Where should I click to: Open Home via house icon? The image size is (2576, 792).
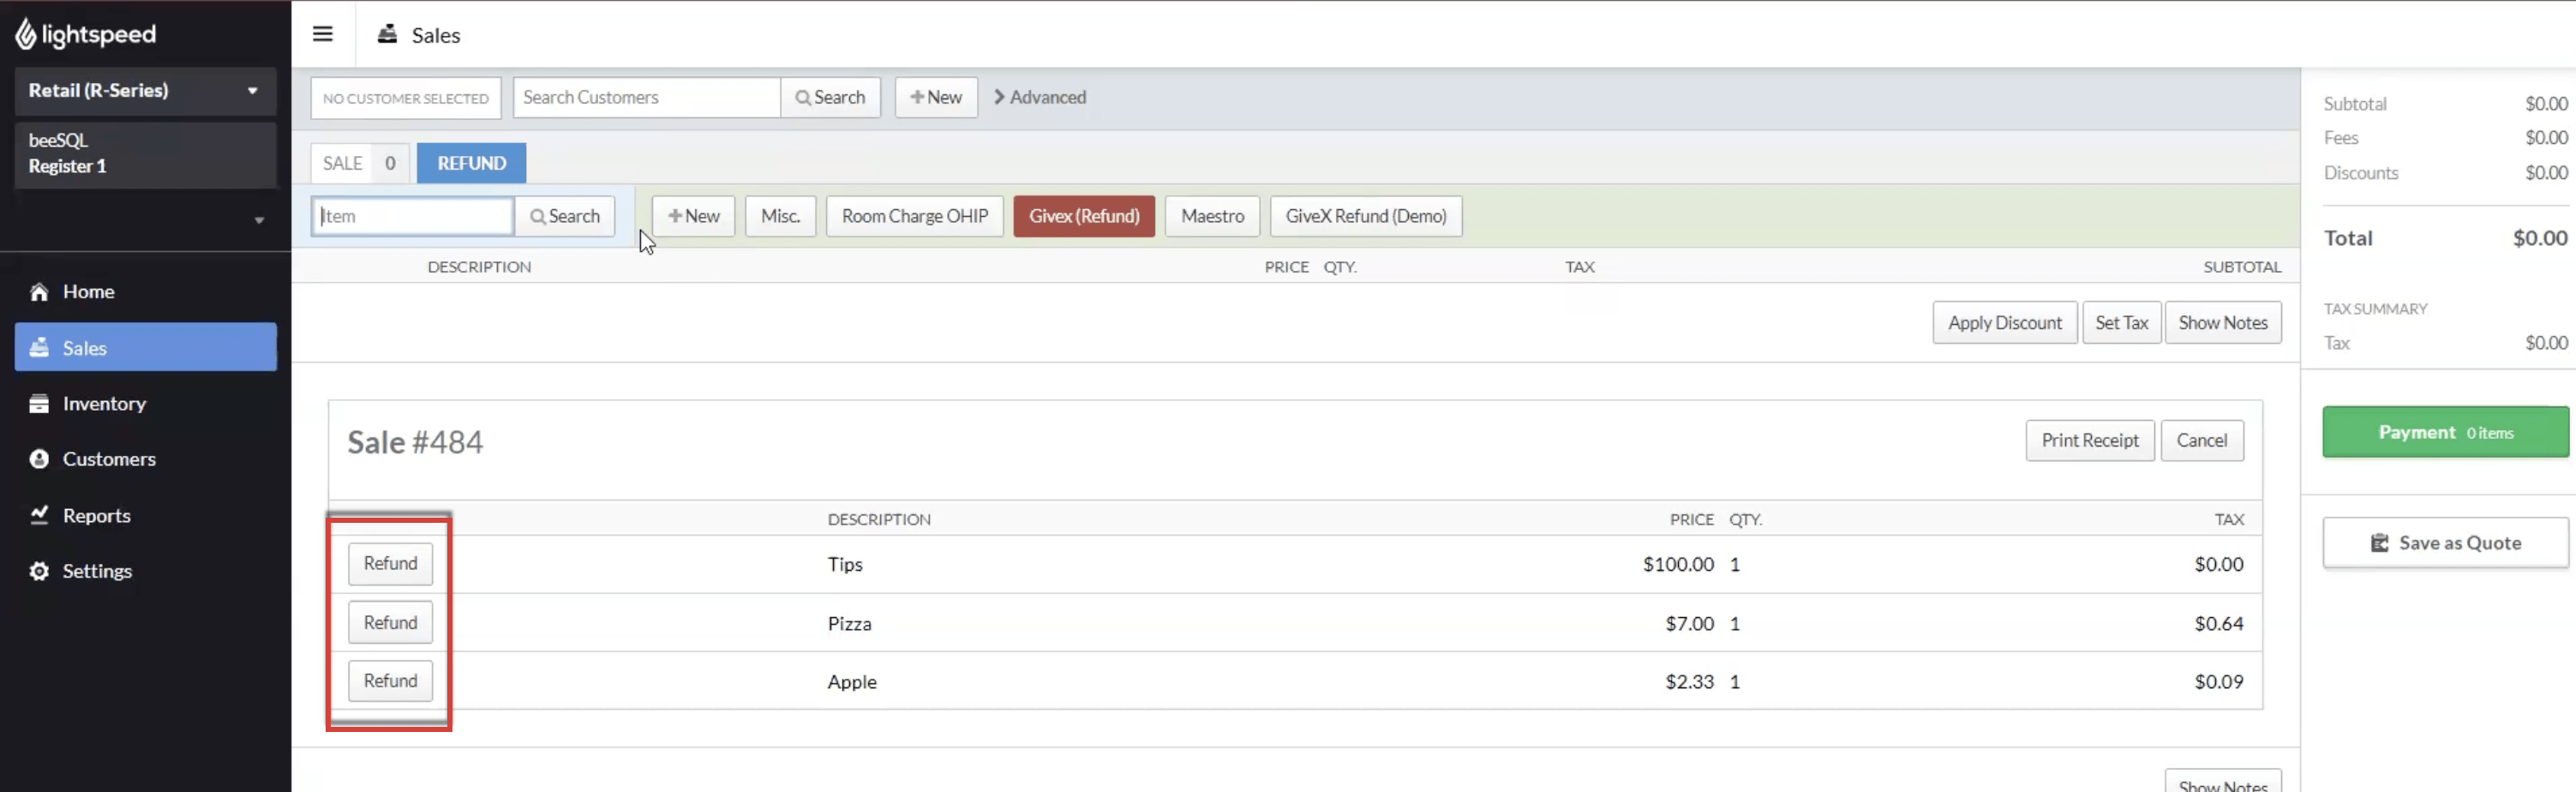39,292
